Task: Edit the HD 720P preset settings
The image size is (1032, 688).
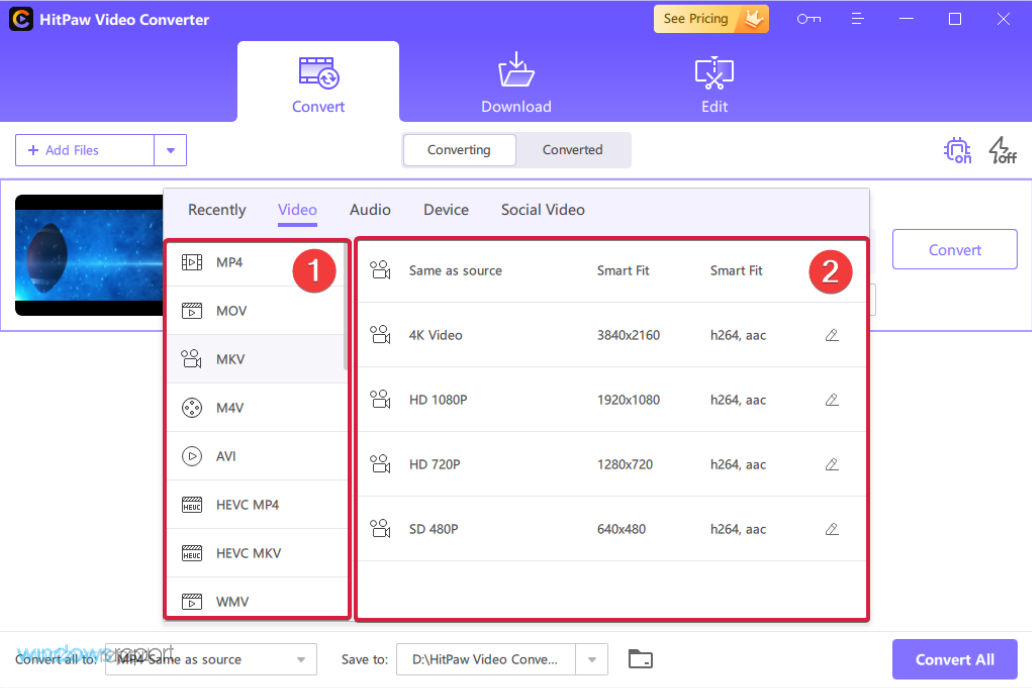Action: pyautogui.click(x=832, y=464)
